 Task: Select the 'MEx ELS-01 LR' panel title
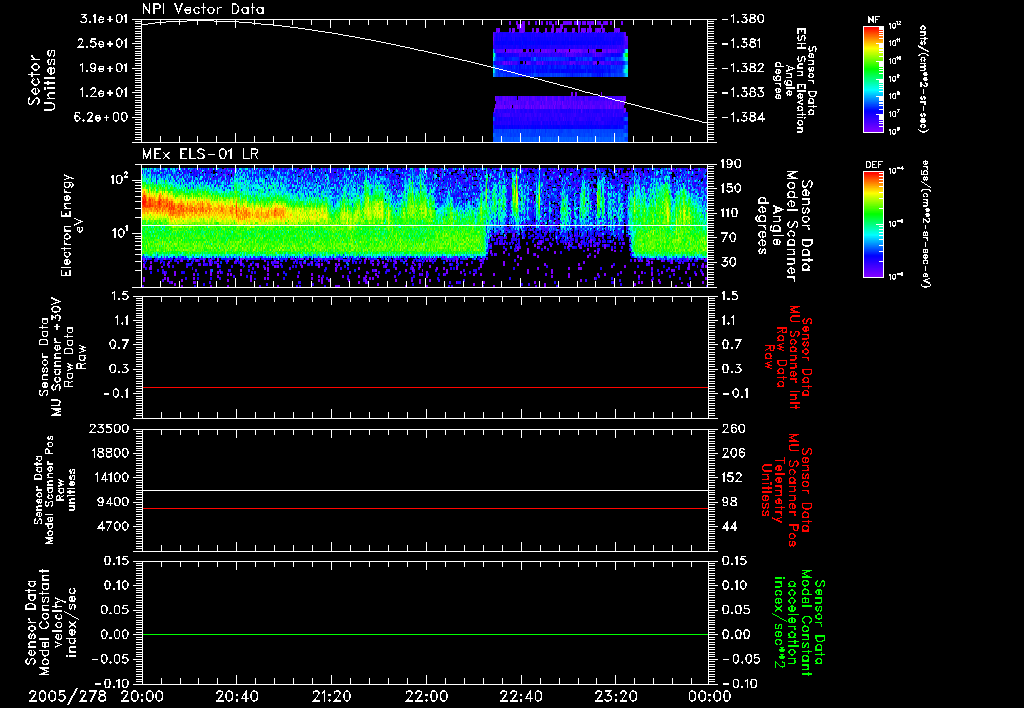200,154
